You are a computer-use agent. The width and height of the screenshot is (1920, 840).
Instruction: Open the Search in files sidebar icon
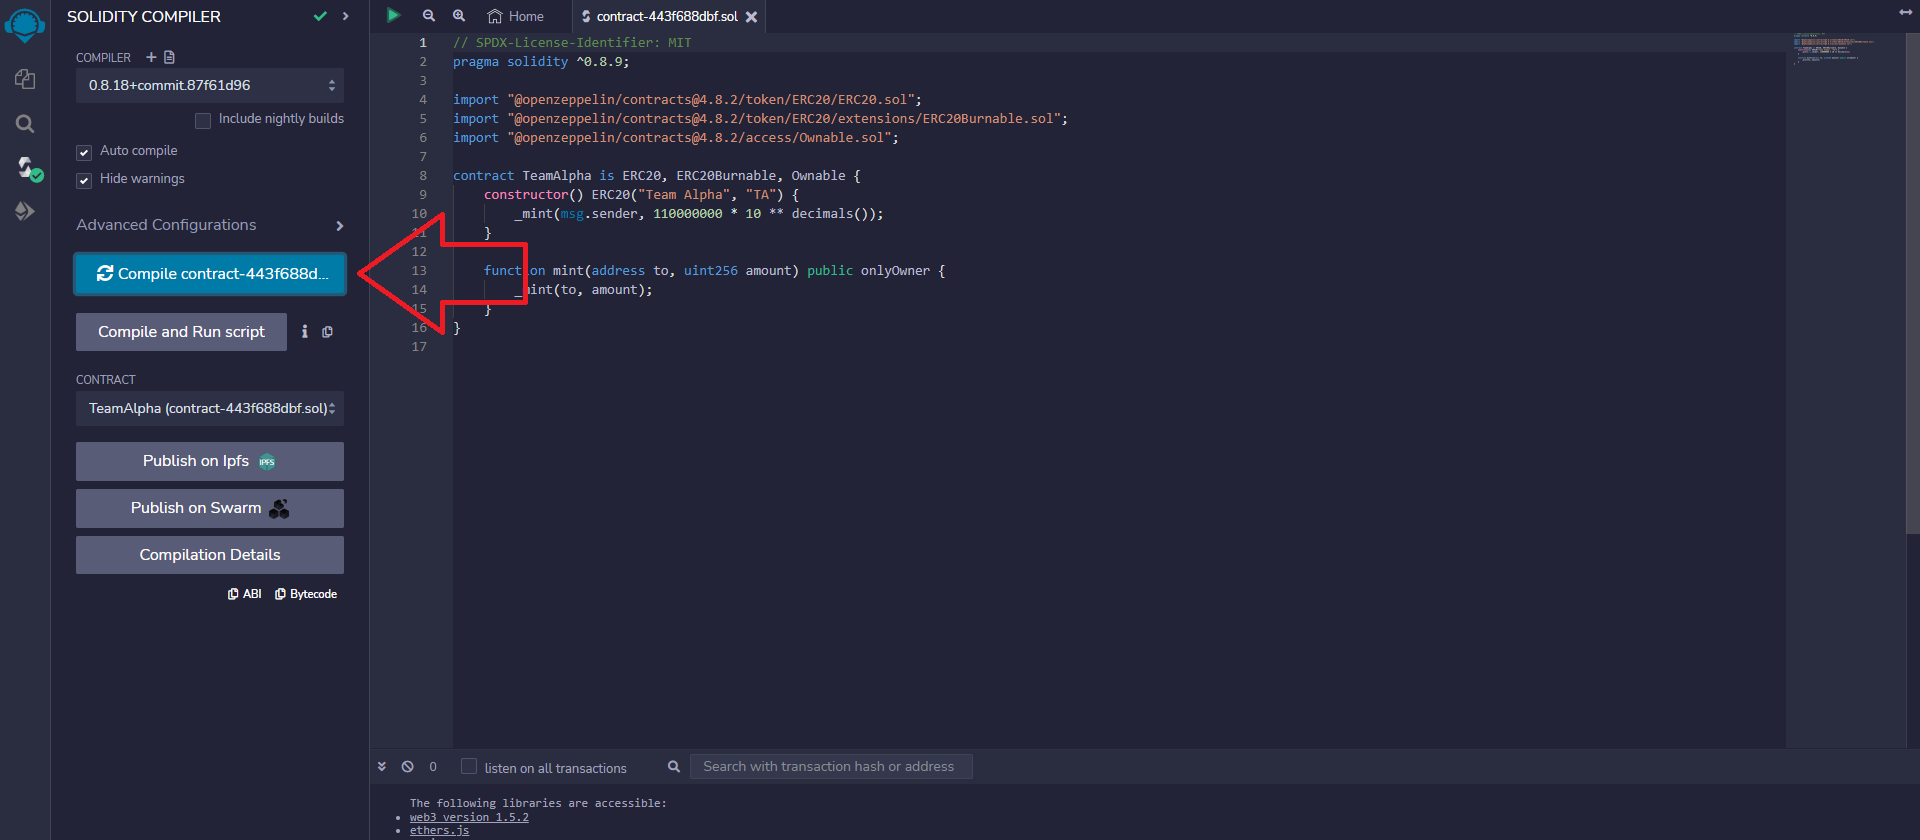pyautogui.click(x=25, y=124)
